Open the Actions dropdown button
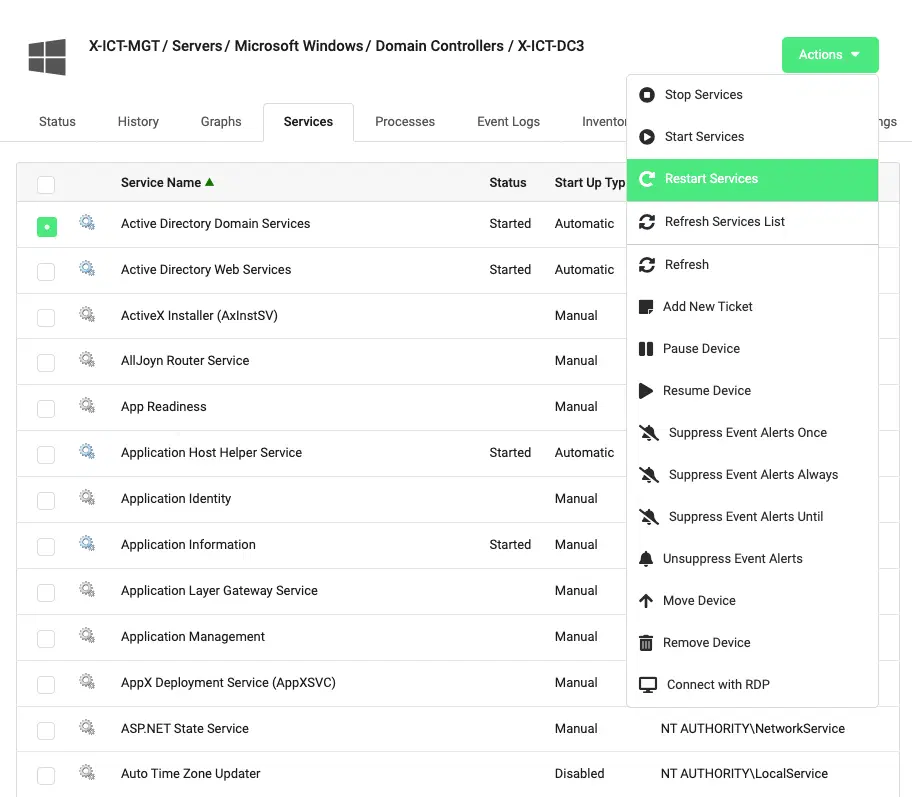Viewport: 912px width, 797px height. point(830,55)
